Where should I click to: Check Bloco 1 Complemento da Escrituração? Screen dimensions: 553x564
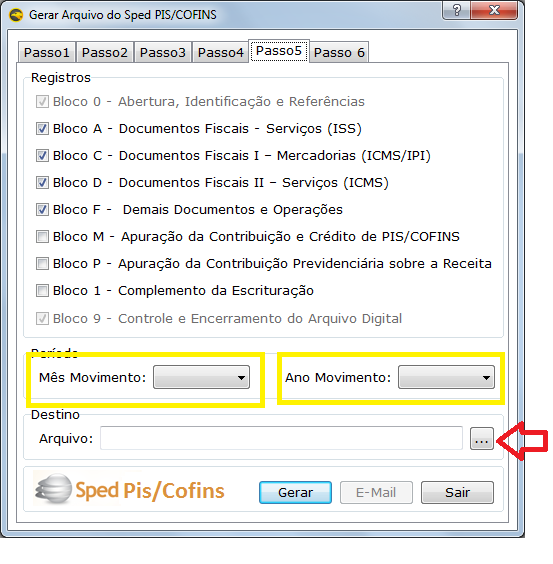pos(42,291)
